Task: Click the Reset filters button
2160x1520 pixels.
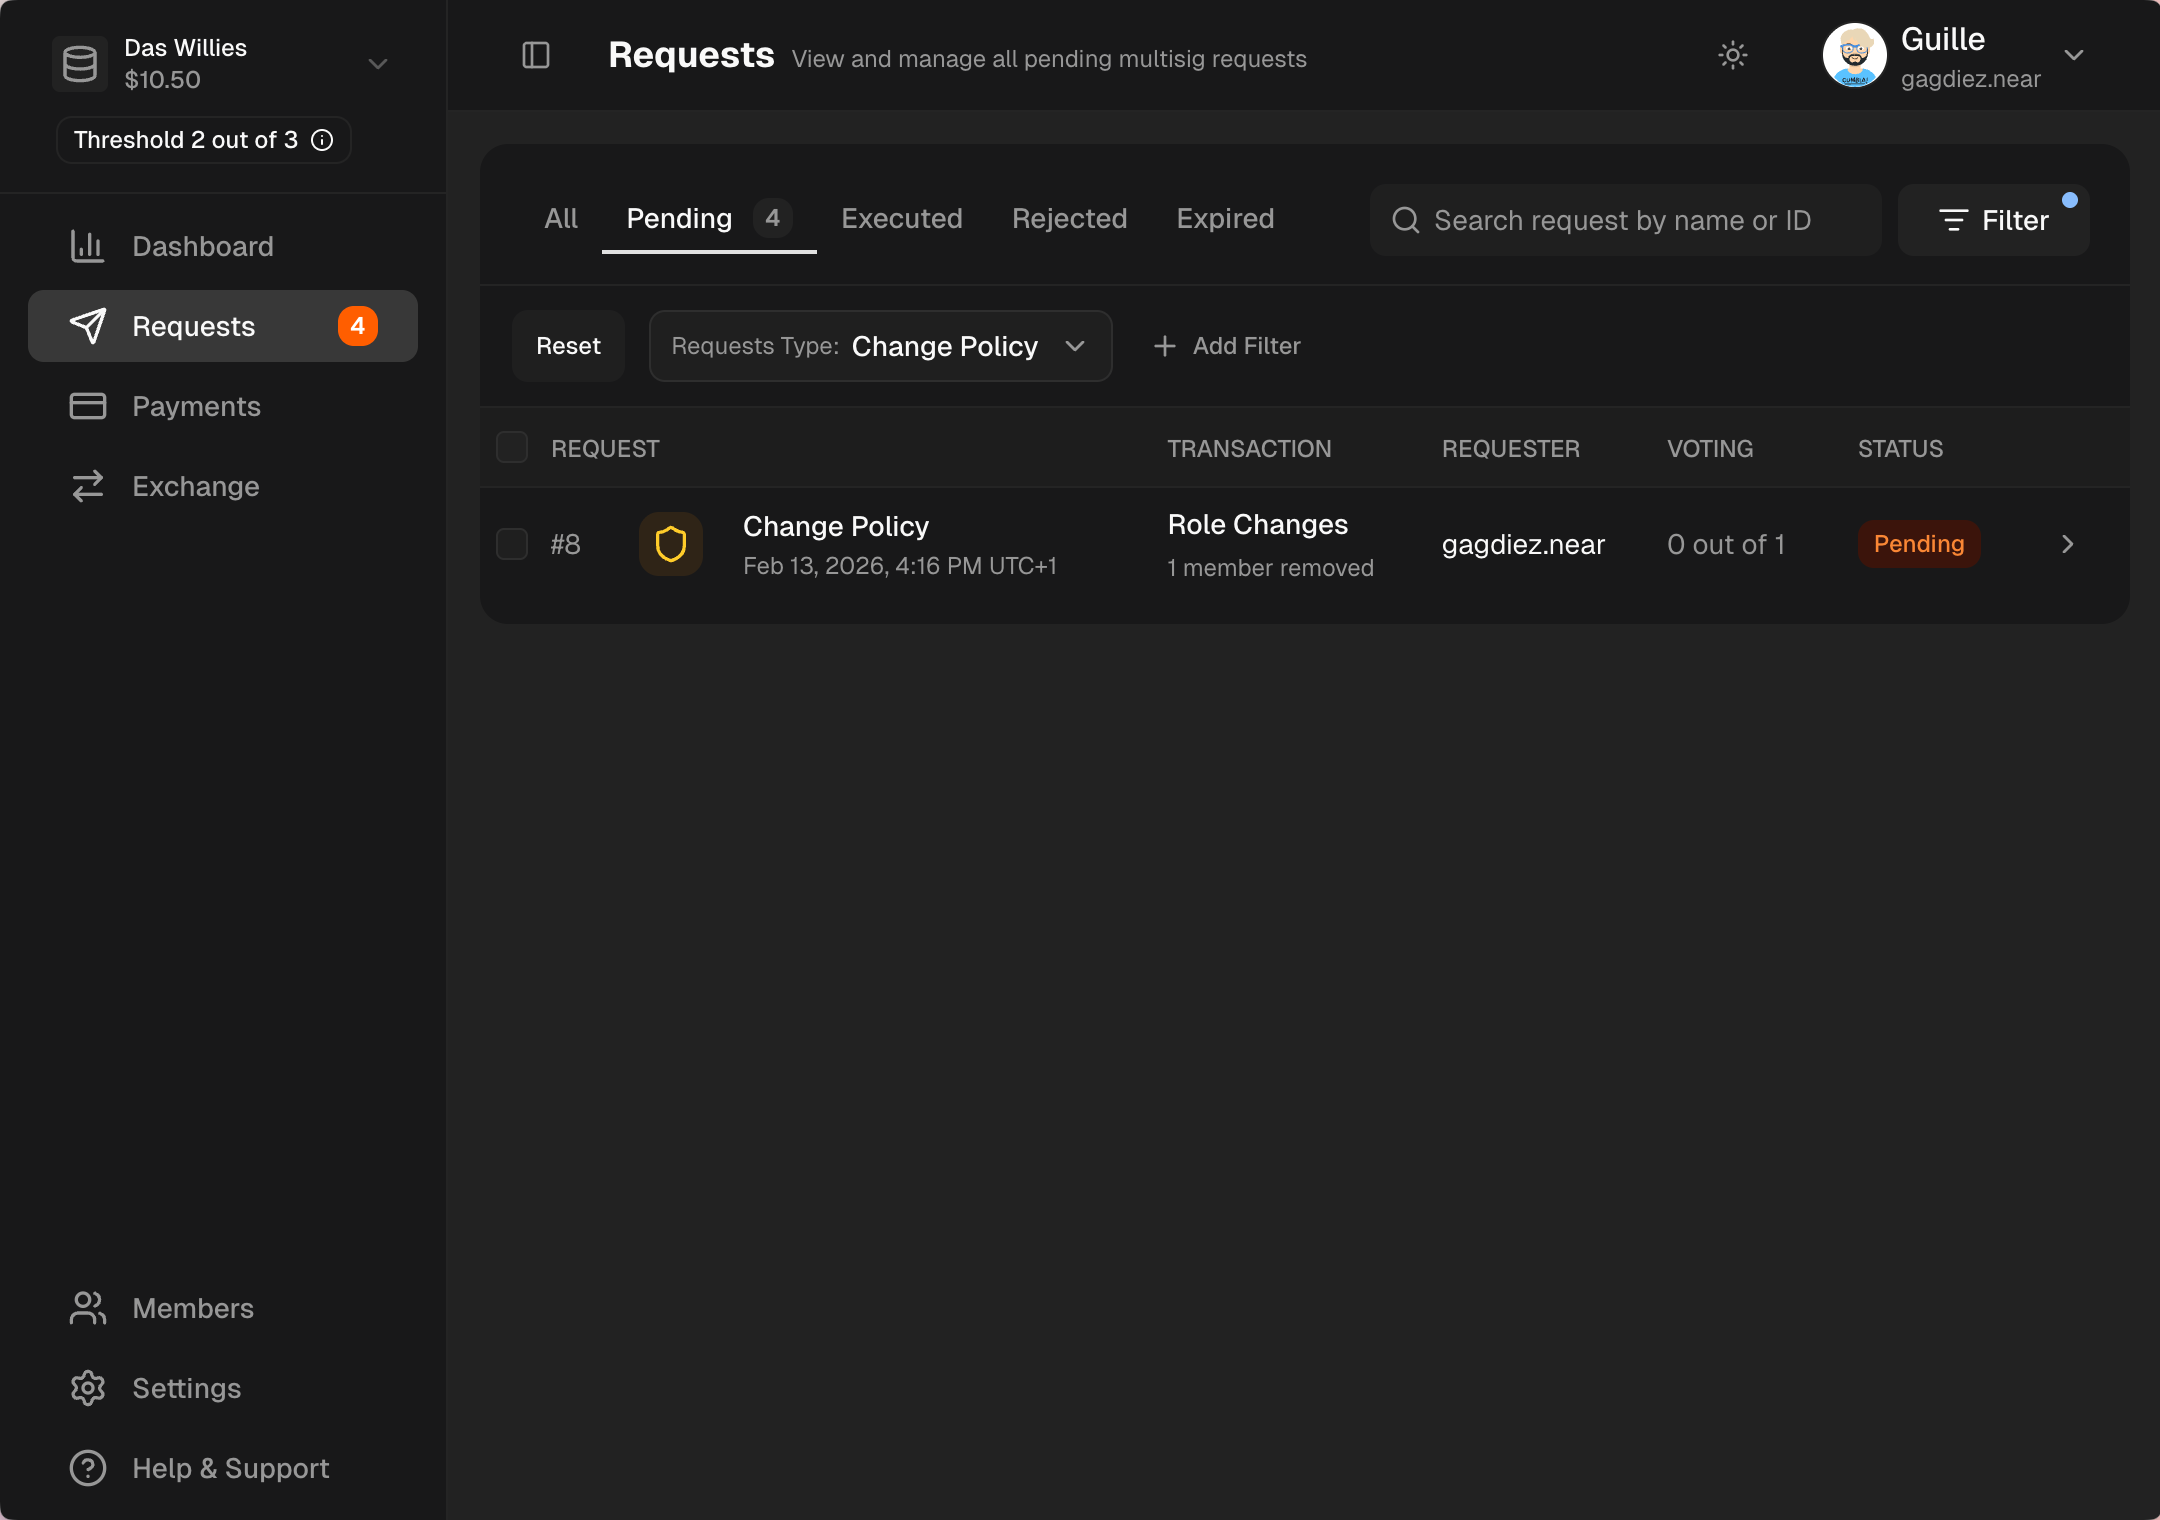Action: click(568, 346)
